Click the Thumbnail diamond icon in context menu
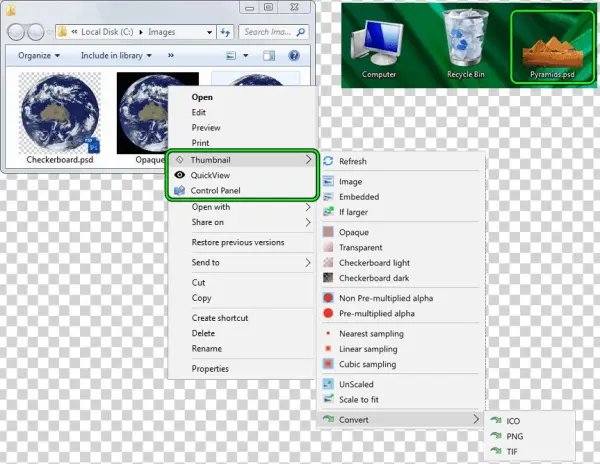This screenshot has height=464, width=600. 179,160
